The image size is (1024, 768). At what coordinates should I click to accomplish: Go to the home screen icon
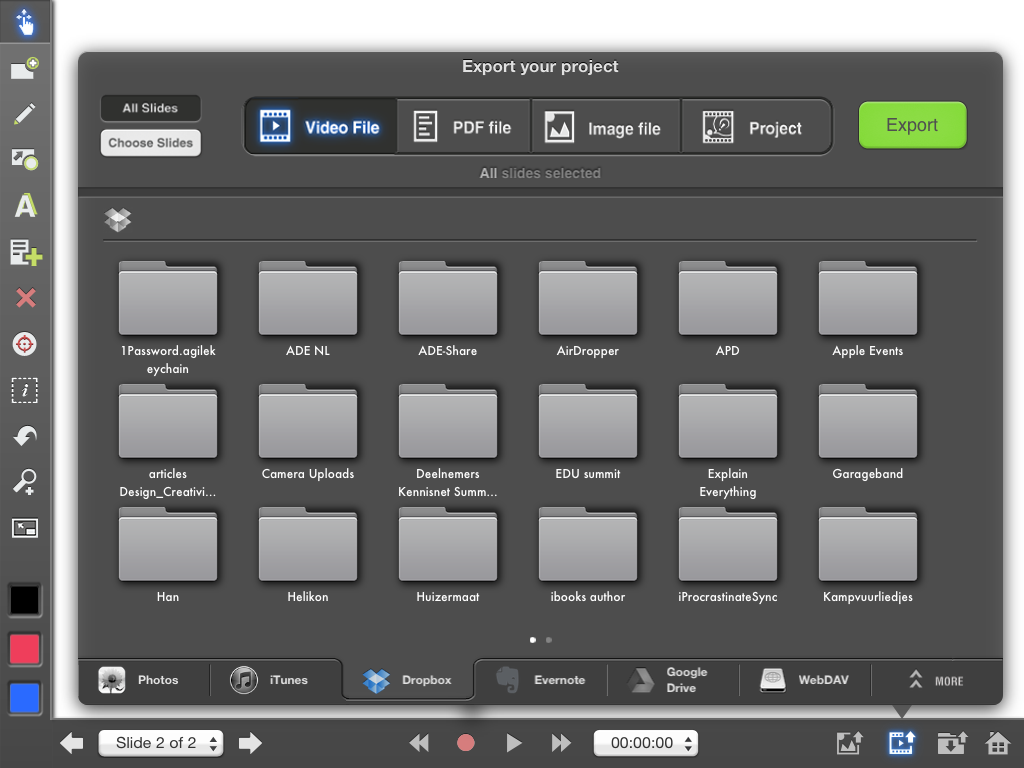997,743
